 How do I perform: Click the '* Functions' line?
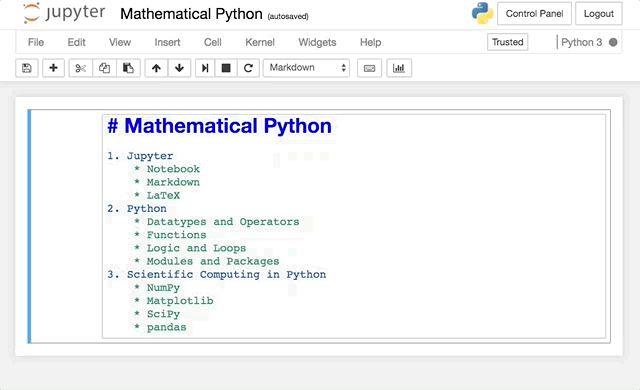(170, 235)
